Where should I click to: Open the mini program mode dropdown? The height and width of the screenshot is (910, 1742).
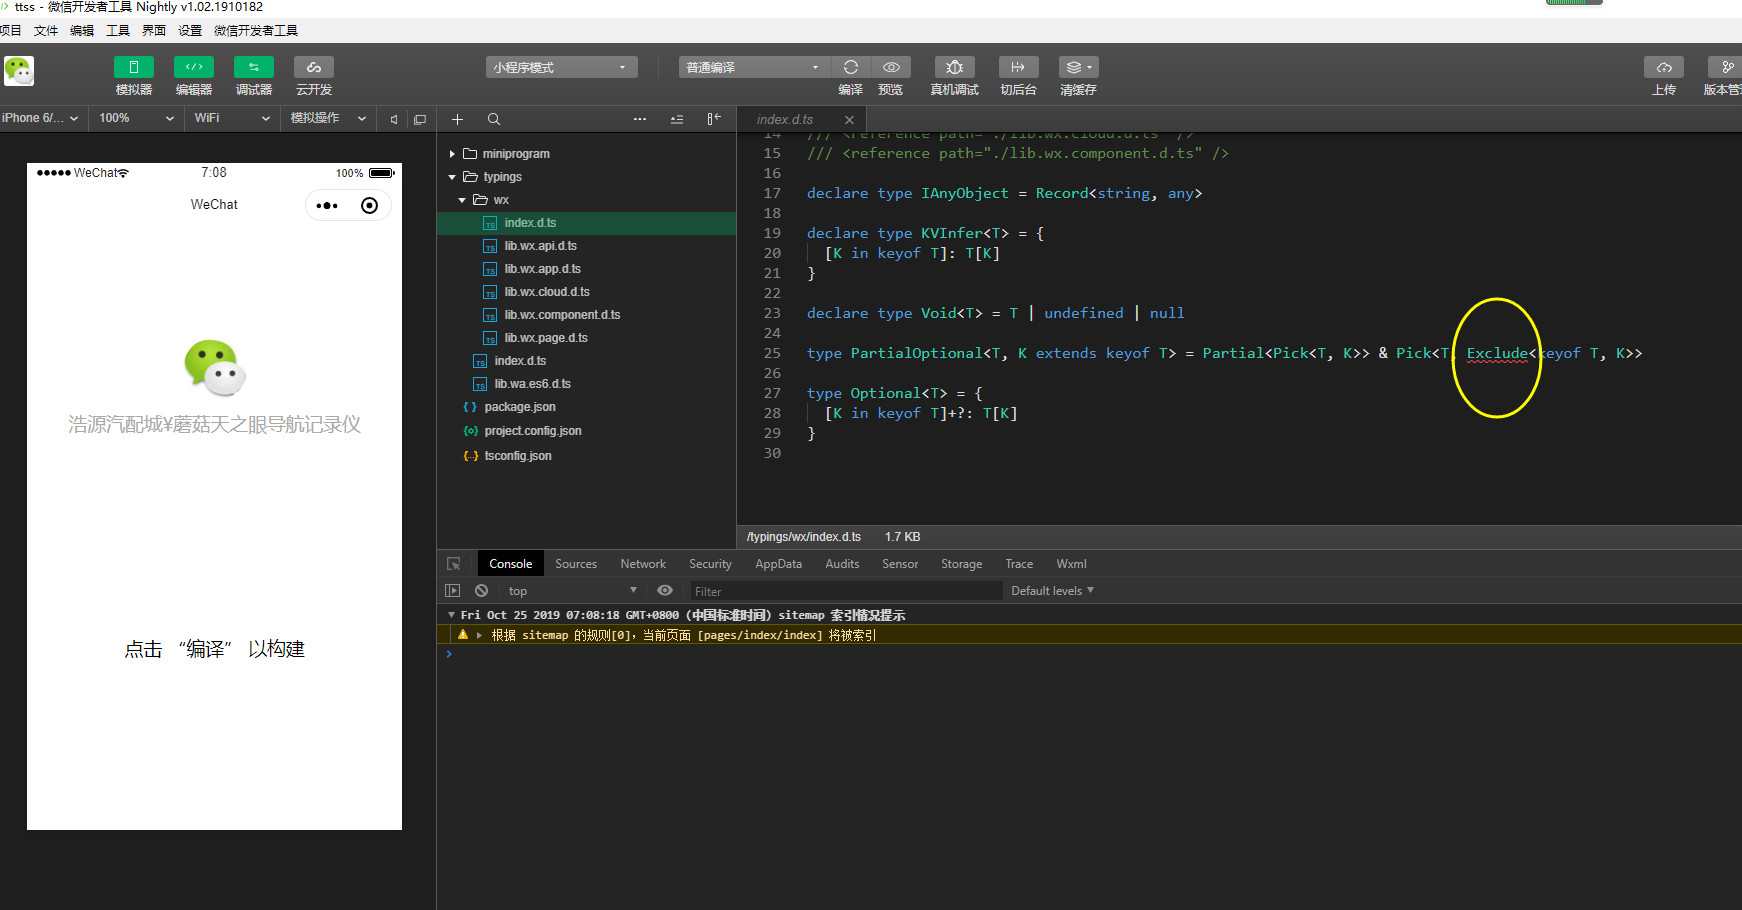click(560, 67)
